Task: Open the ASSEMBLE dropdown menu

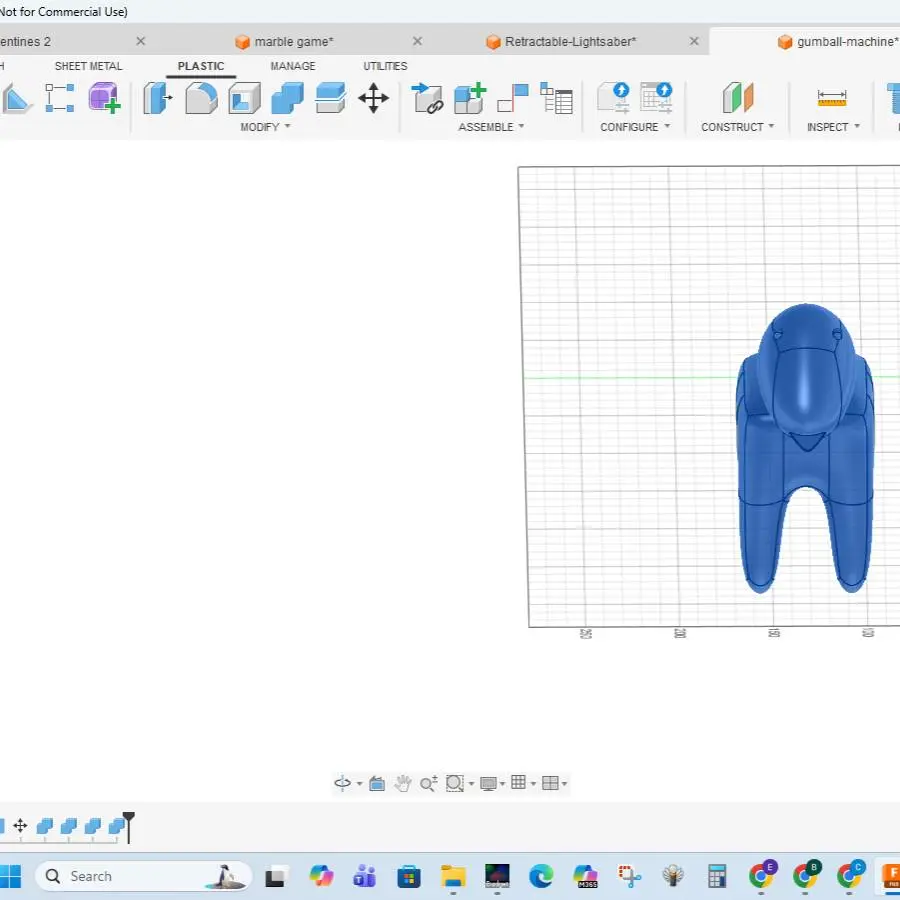Action: tap(491, 127)
